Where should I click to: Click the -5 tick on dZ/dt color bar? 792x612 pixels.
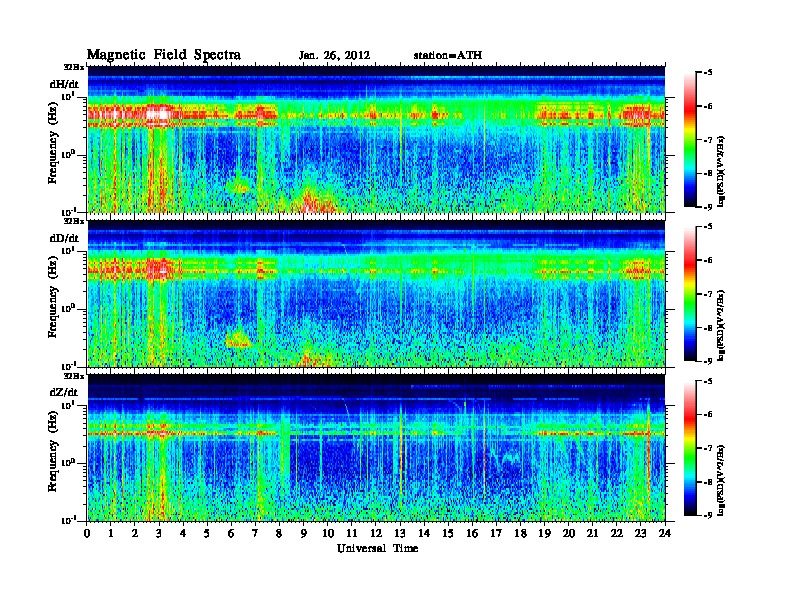point(708,381)
